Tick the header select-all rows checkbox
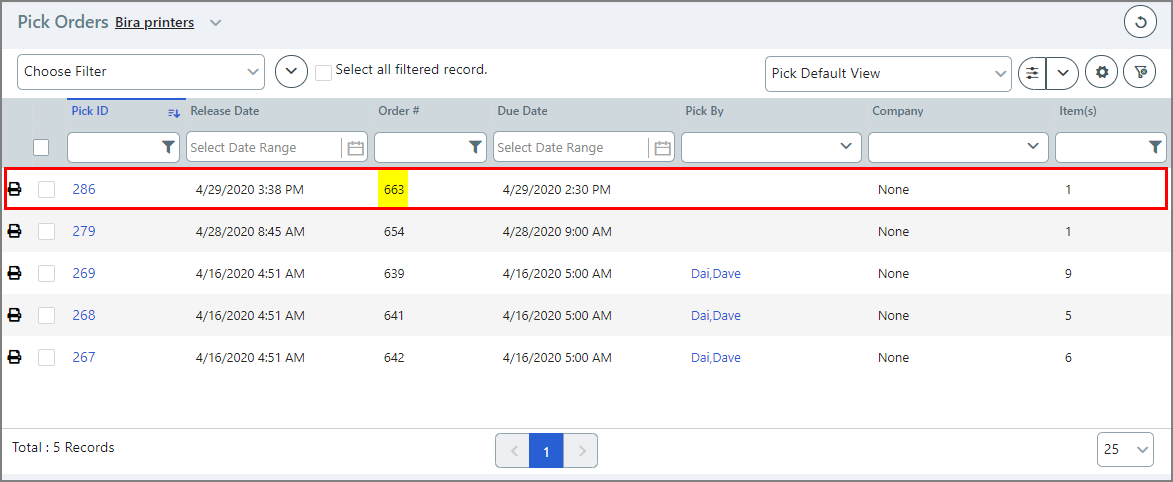The height and width of the screenshot is (482, 1173). [x=41, y=148]
